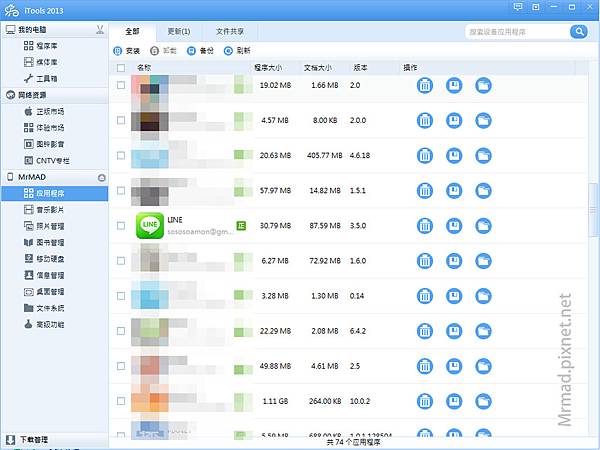
Task: Check the 4.57 MB app checkbox
Action: [121, 121]
